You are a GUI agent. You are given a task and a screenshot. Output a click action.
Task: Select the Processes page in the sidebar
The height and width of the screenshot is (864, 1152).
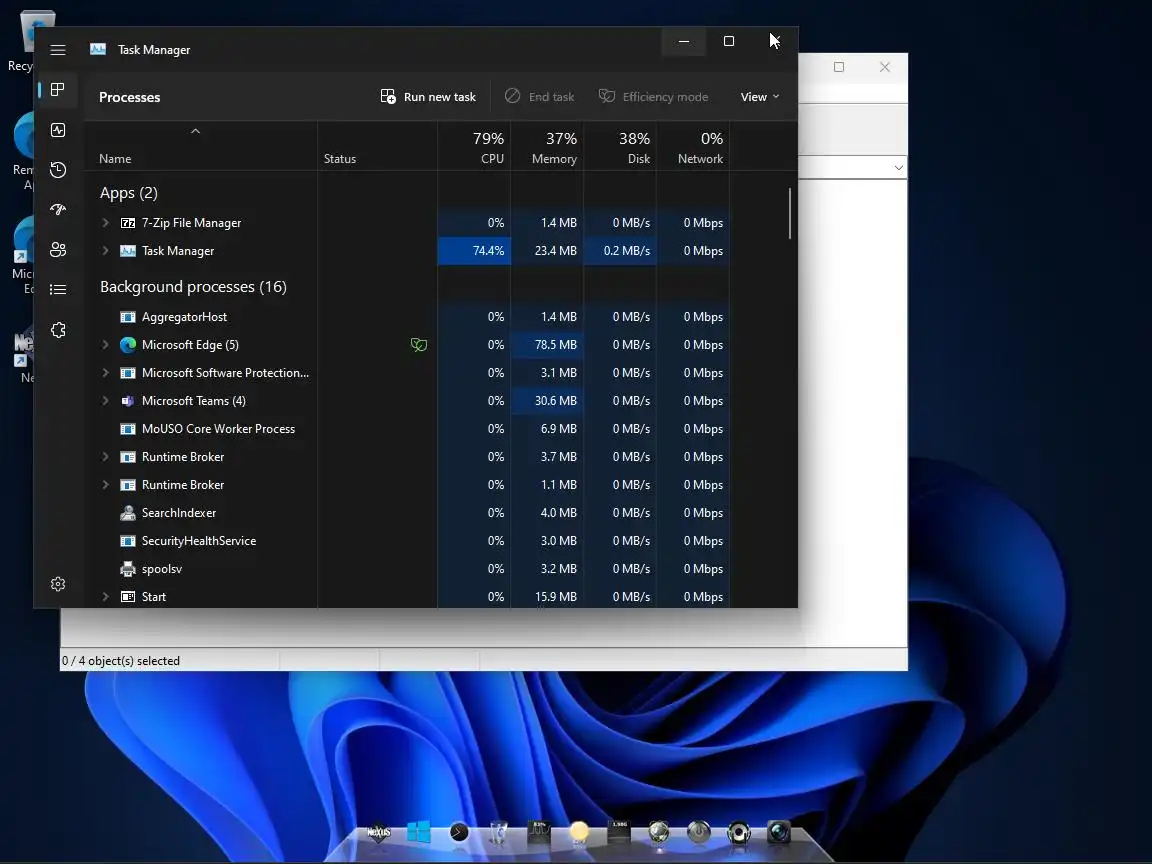pyautogui.click(x=58, y=90)
